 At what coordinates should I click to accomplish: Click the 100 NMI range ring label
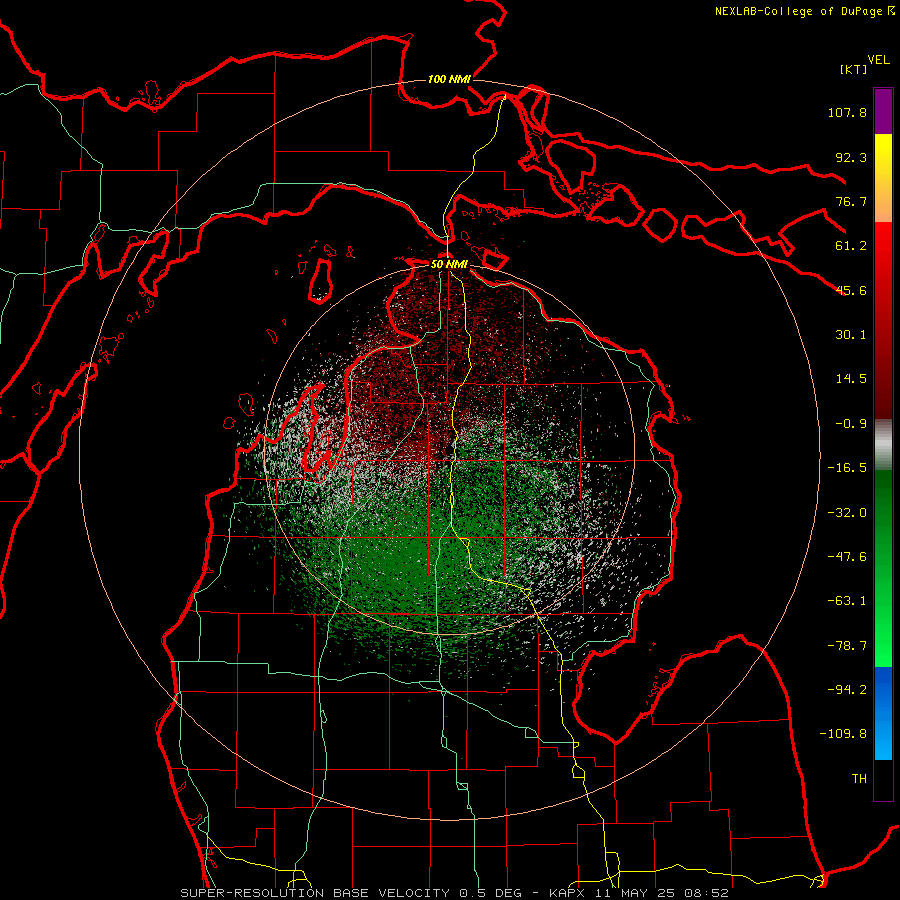449,79
